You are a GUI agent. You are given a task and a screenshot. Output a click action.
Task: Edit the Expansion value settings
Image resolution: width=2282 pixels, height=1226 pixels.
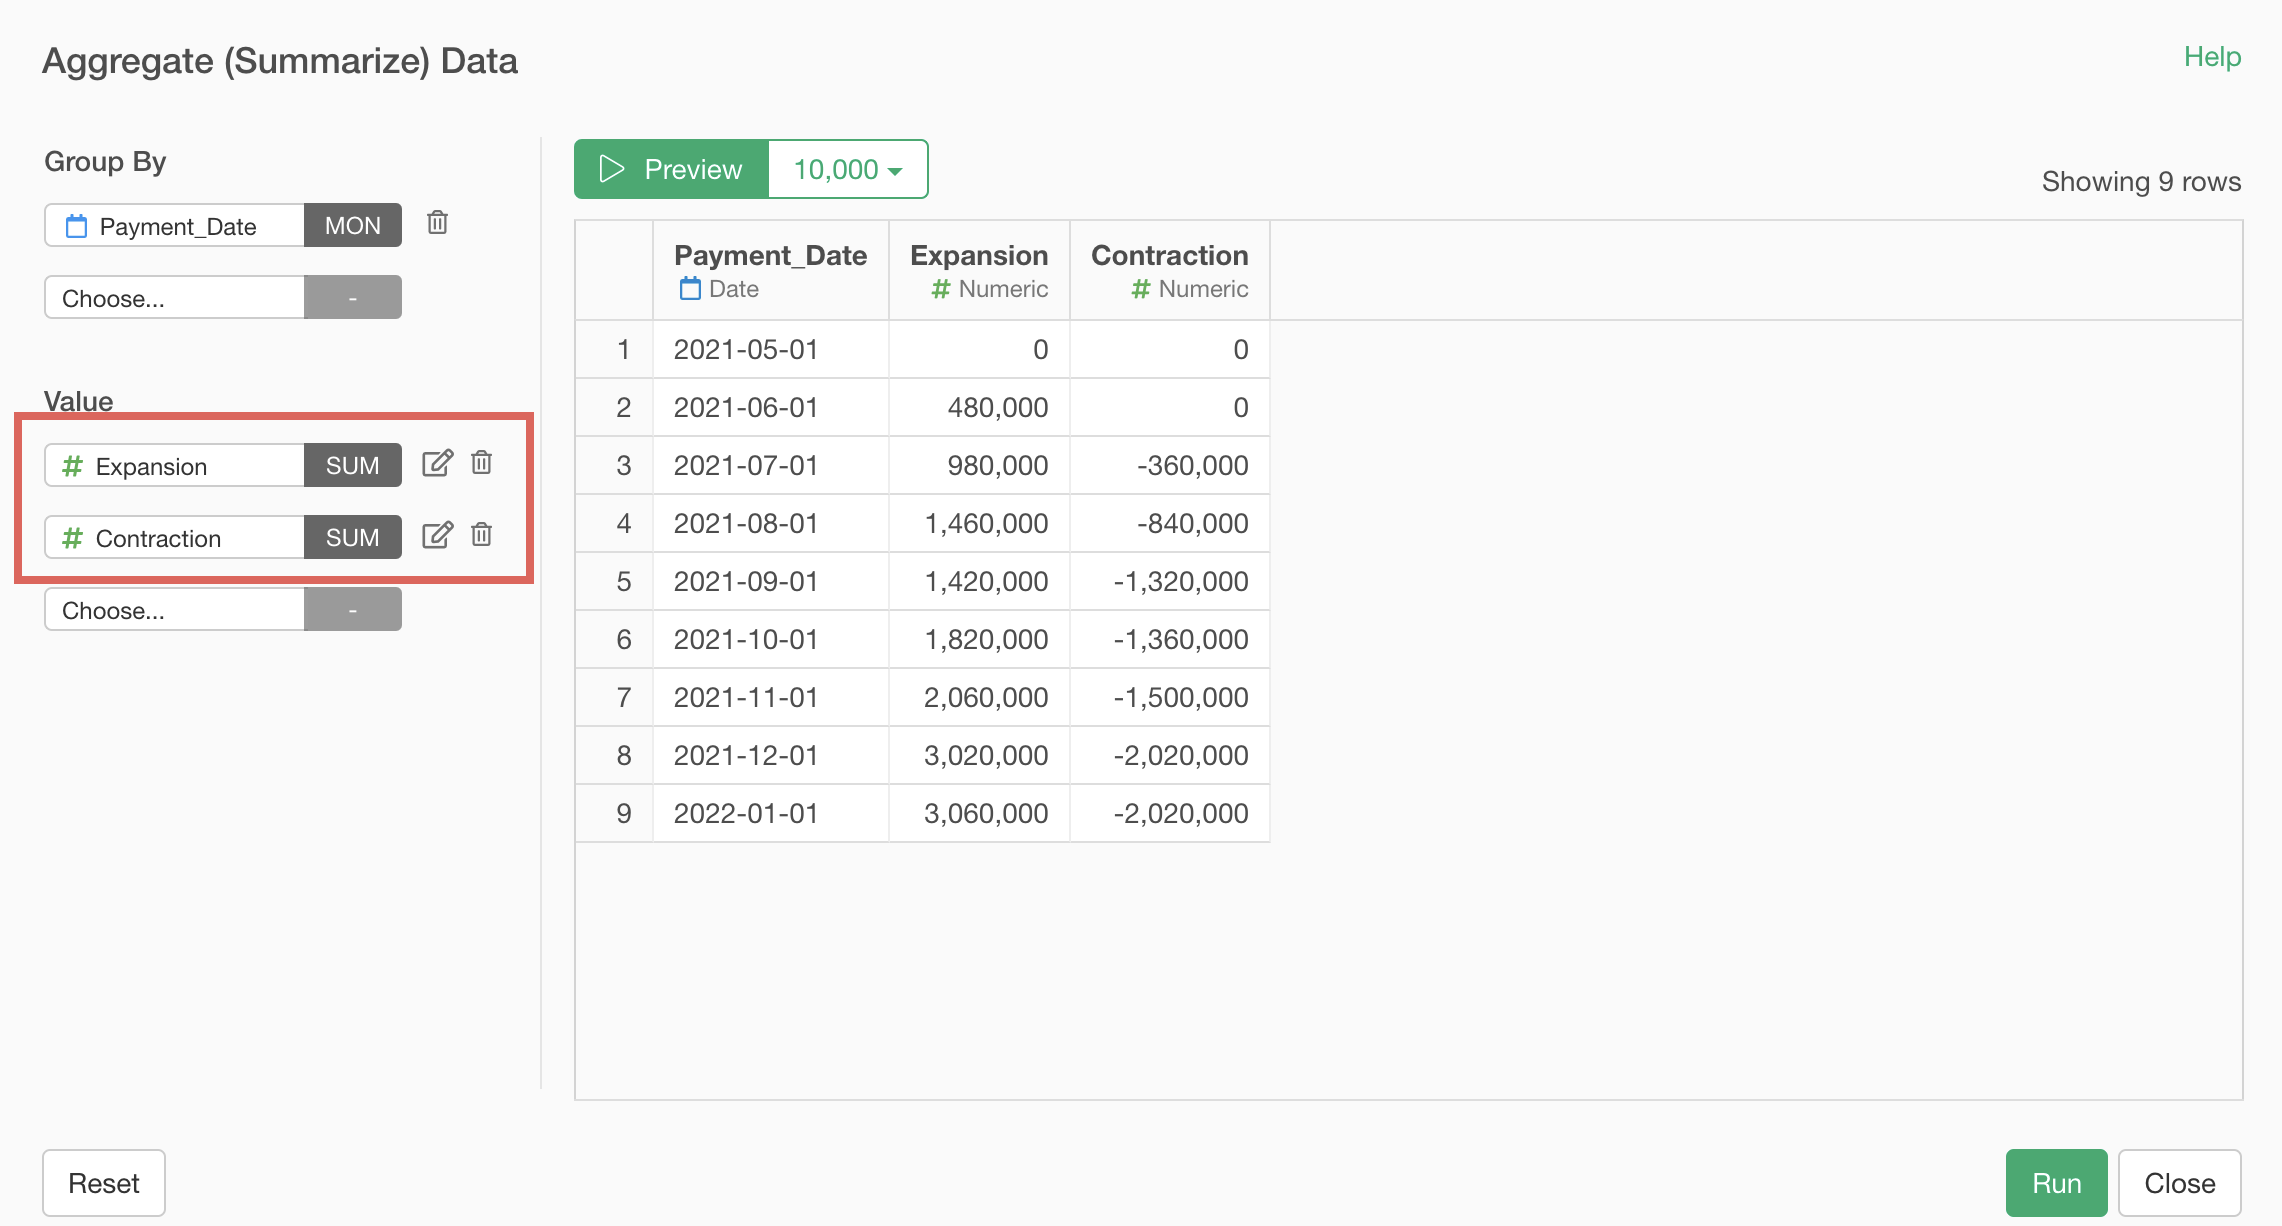tap(437, 464)
